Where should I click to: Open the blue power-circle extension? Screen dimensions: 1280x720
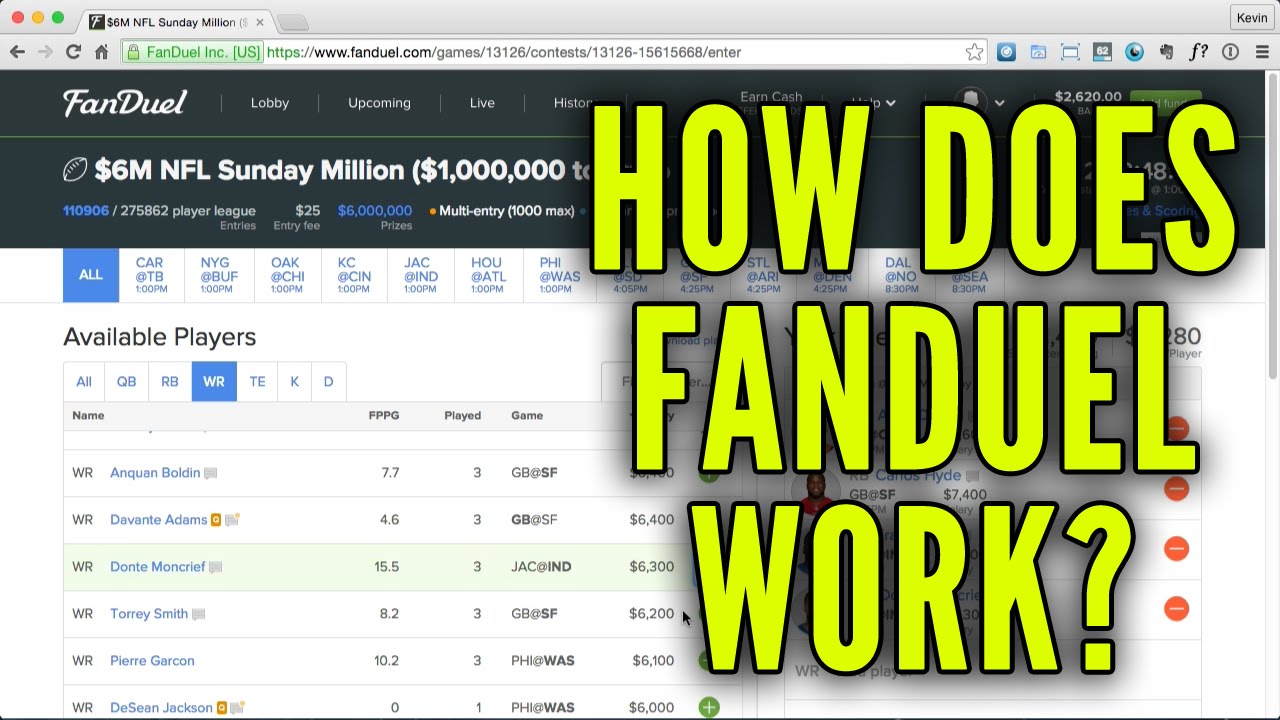pyautogui.click(x=1006, y=52)
